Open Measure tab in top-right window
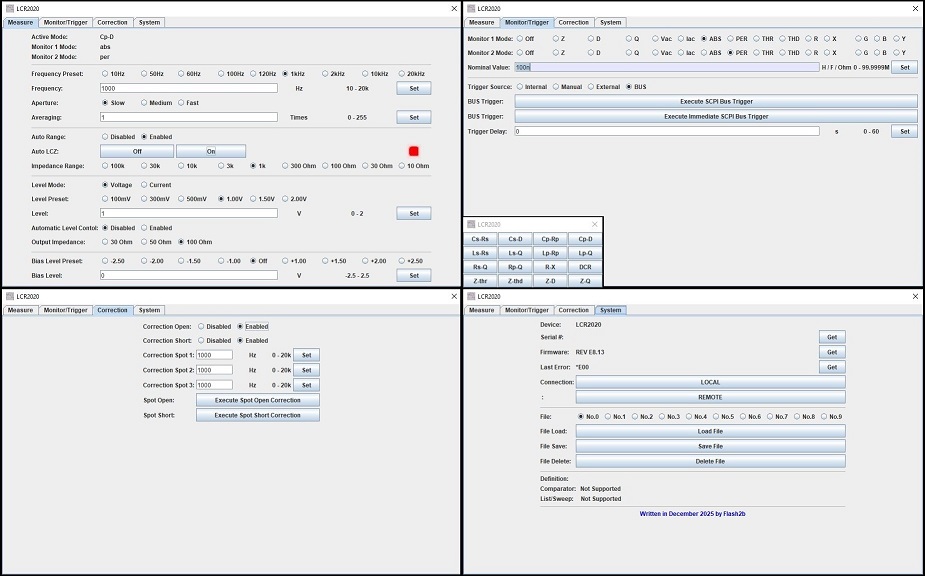The image size is (925, 576). [481, 22]
